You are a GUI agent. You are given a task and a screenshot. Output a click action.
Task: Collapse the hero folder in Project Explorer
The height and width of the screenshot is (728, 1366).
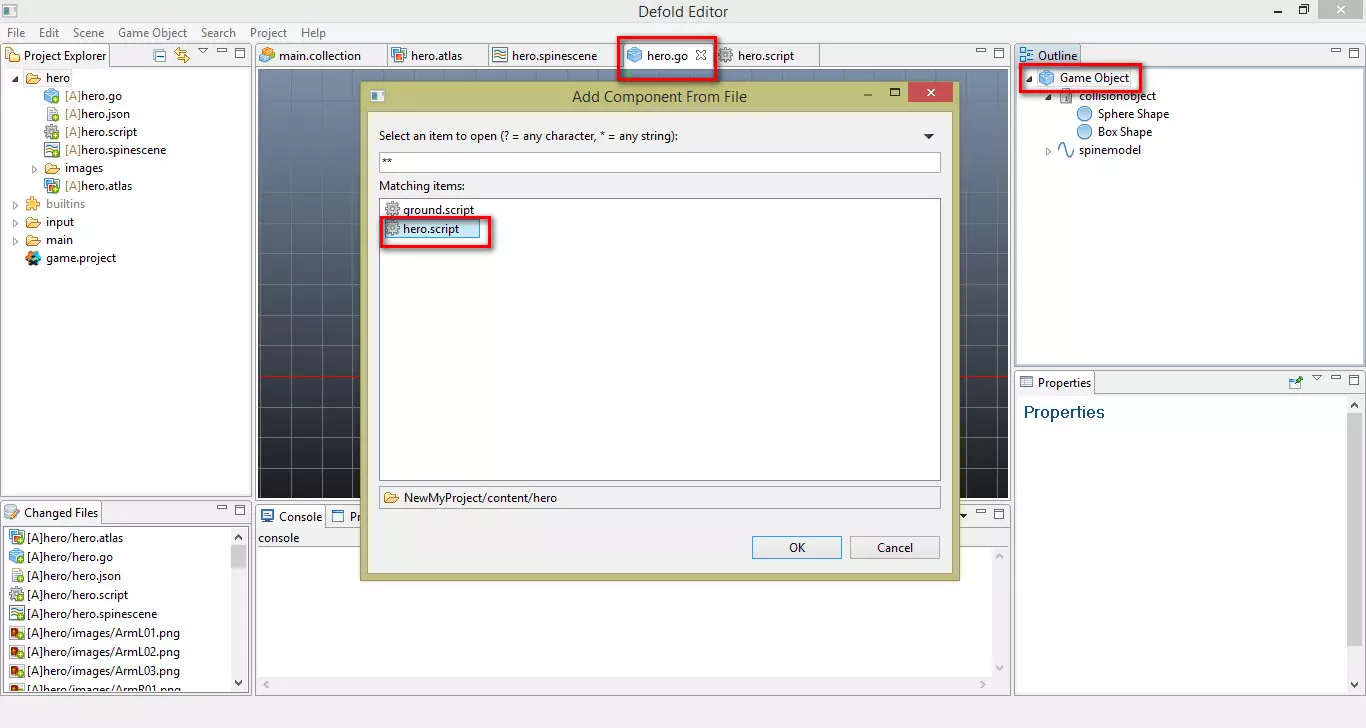point(15,79)
